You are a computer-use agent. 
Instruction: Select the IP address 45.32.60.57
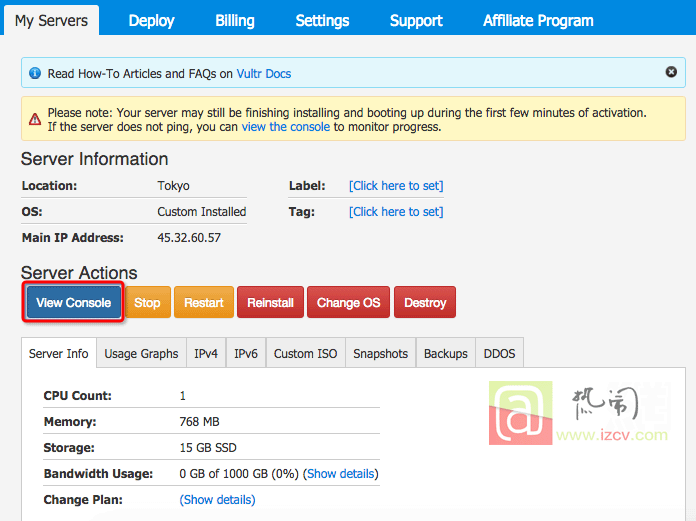click(x=189, y=237)
